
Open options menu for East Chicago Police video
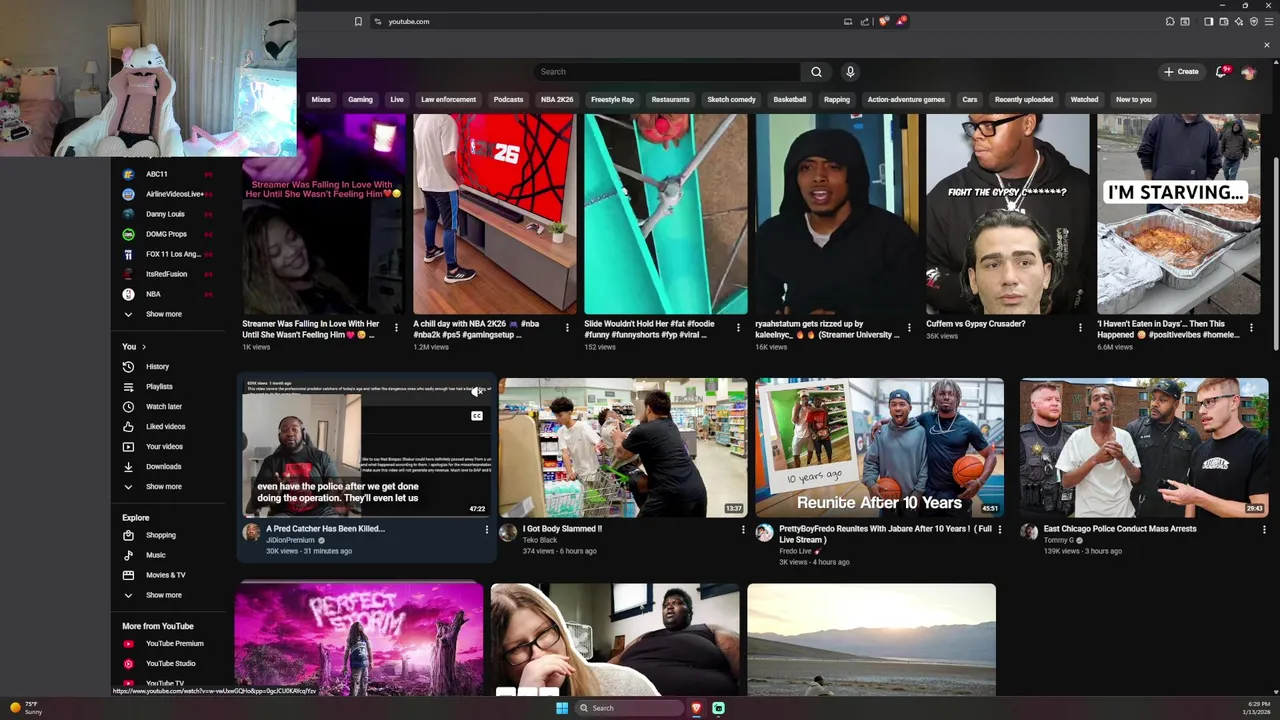[x=1264, y=530]
